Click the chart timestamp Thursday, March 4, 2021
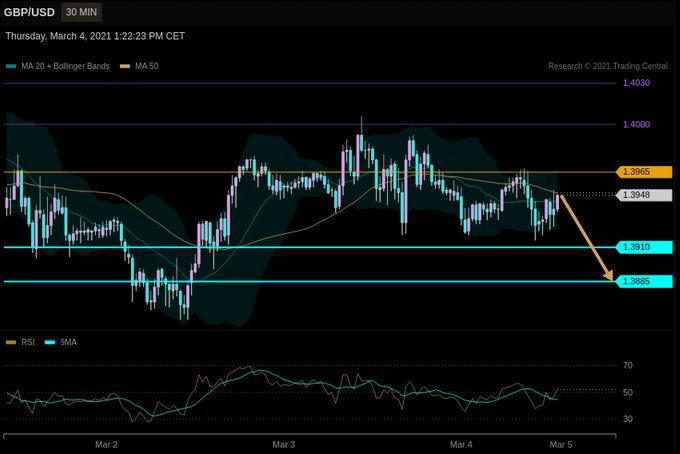680x454 pixels. coord(95,36)
